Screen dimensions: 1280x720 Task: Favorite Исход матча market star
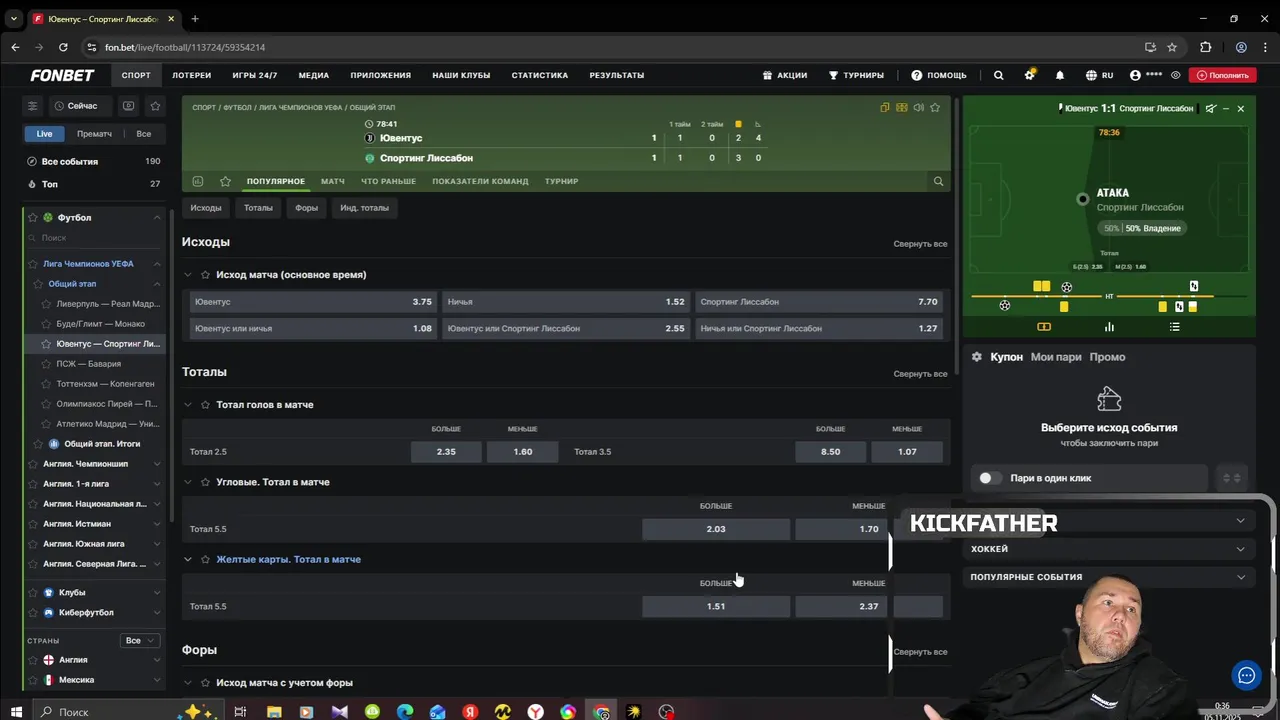click(206, 274)
